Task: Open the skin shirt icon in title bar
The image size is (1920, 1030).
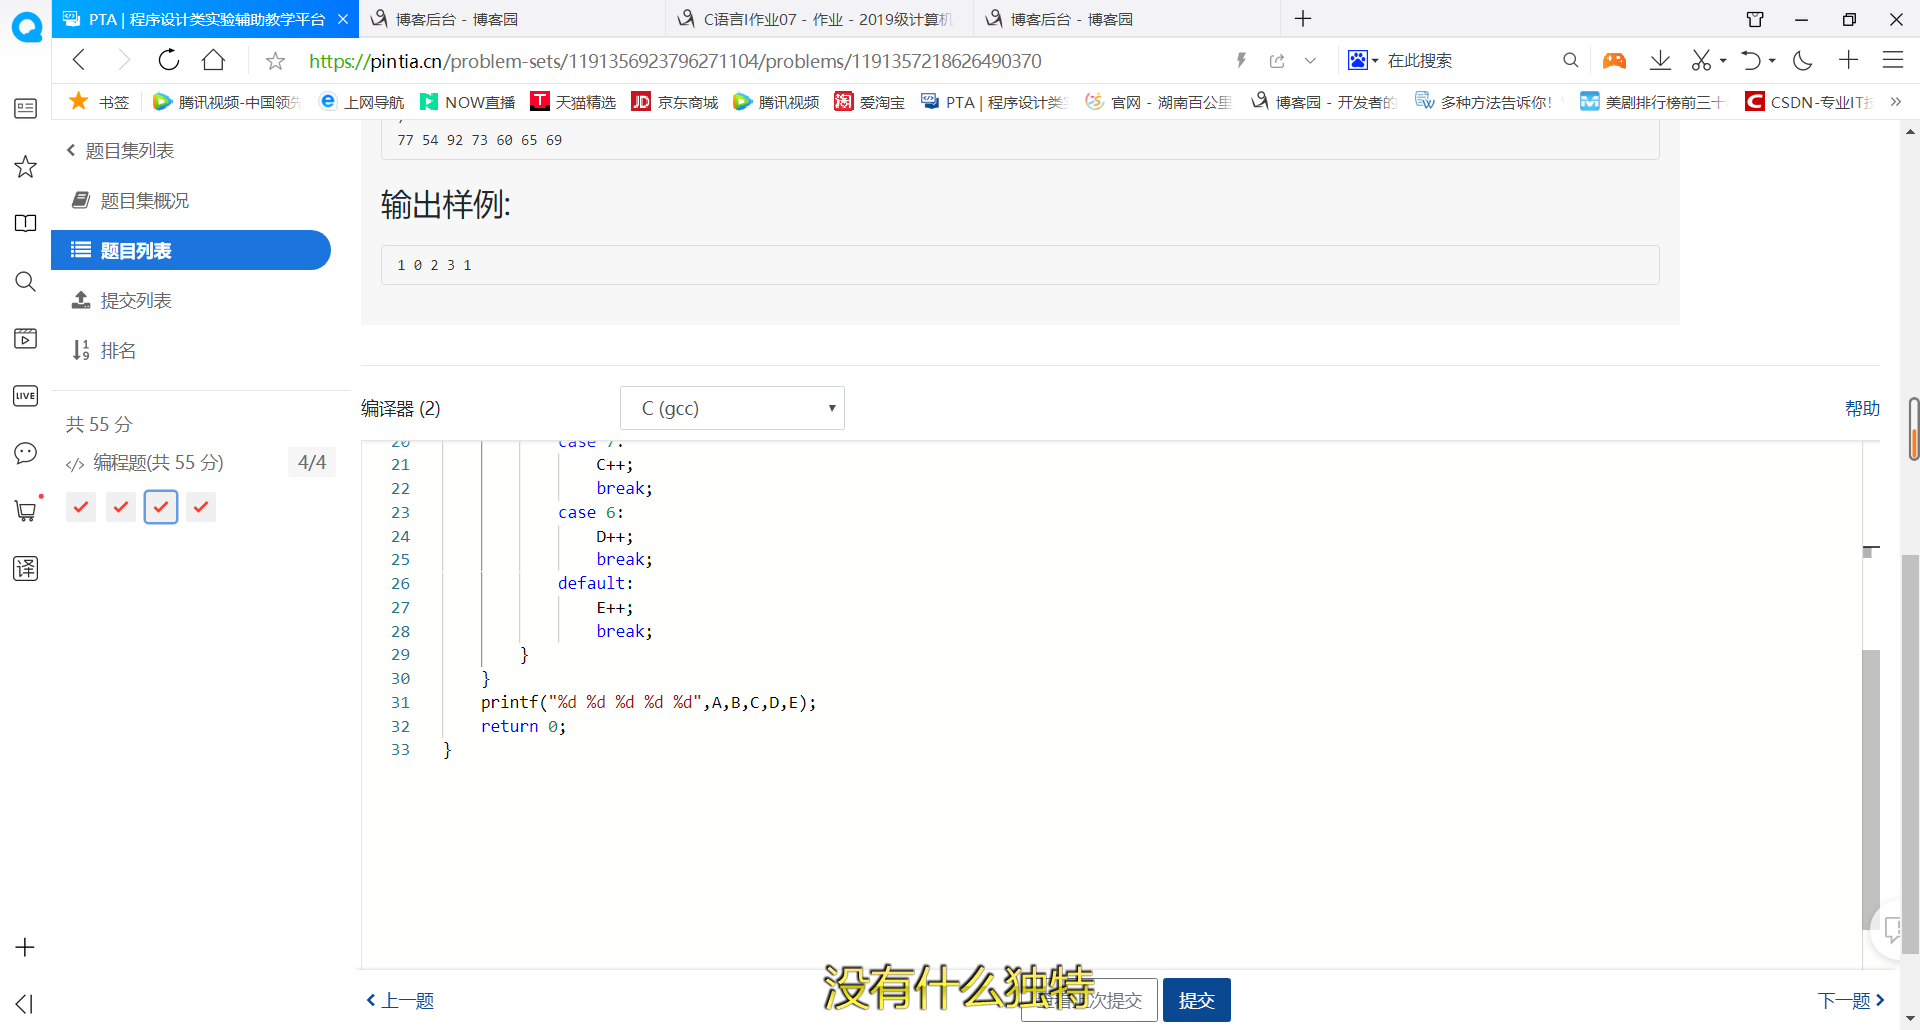Action: click(x=1755, y=19)
